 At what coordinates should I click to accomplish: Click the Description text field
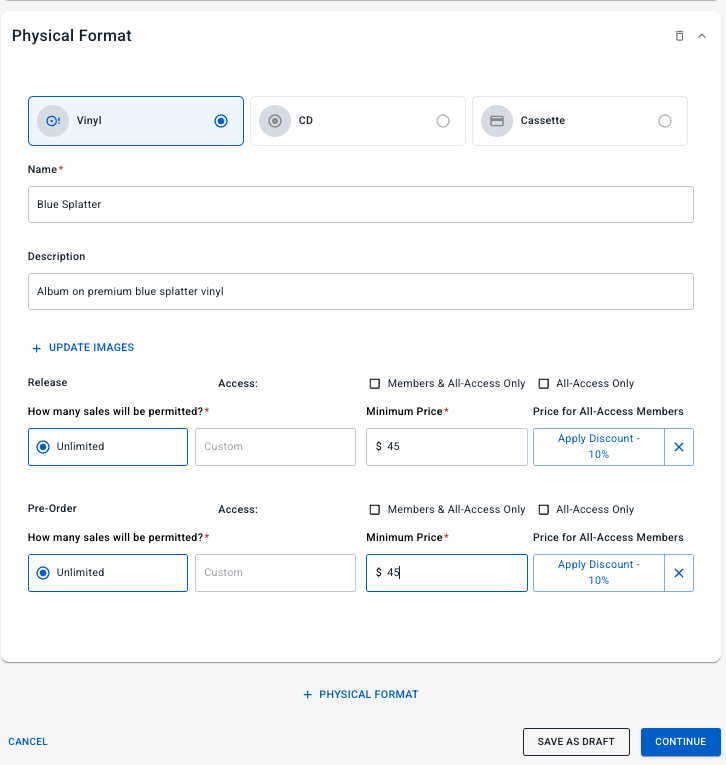pyautogui.click(x=360, y=292)
